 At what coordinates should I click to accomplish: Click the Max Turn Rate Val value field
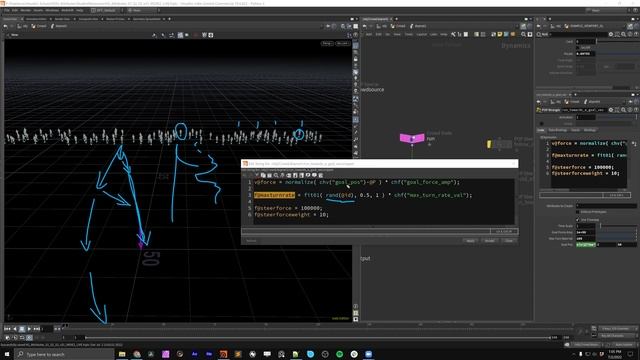[x=585, y=238]
